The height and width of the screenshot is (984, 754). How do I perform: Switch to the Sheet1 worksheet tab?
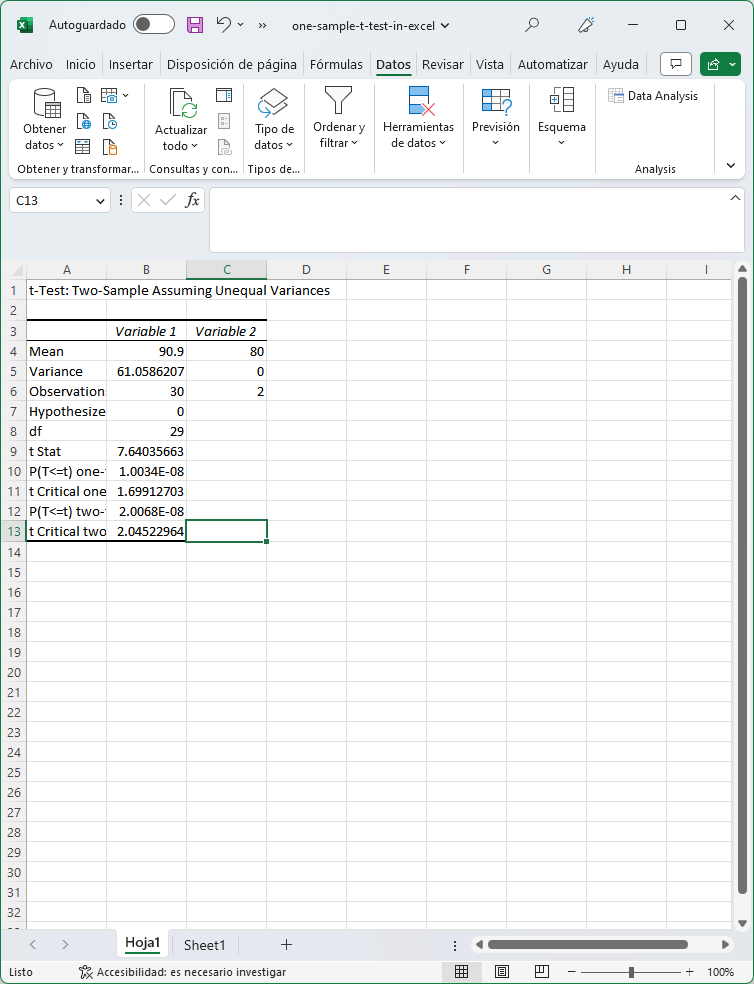coord(204,945)
